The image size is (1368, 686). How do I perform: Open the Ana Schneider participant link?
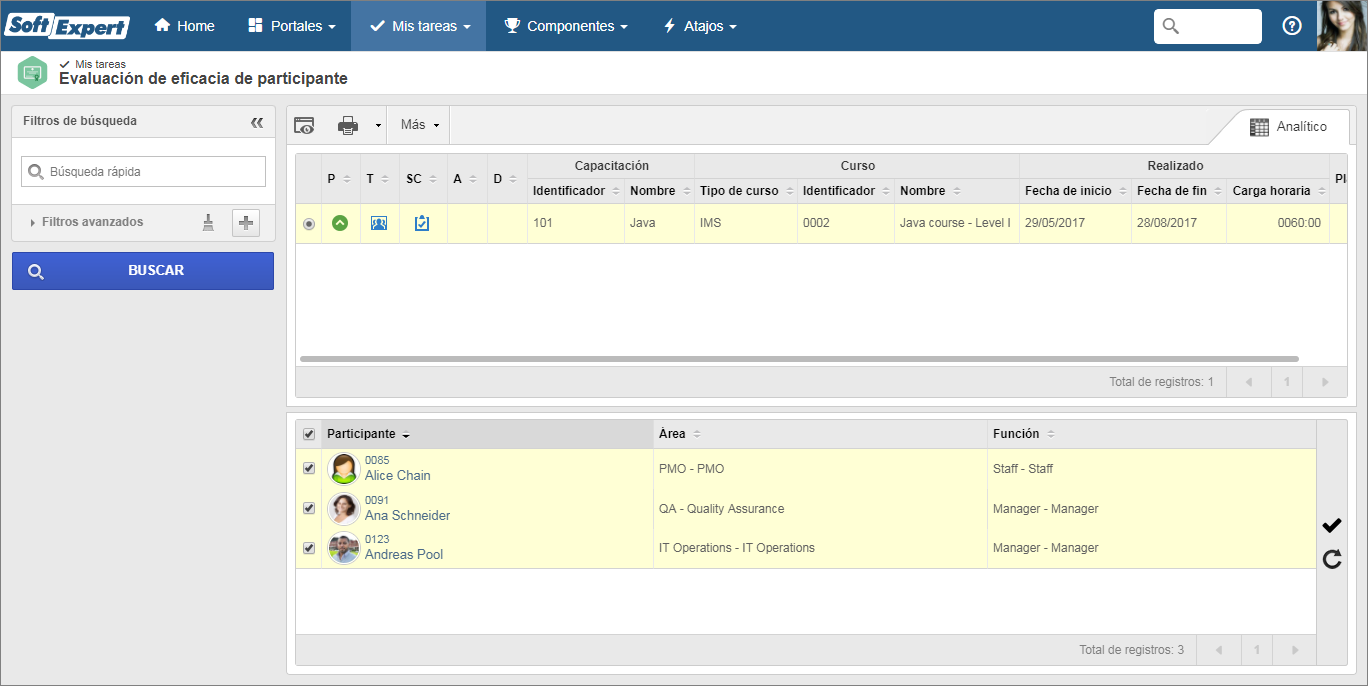pos(407,516)
